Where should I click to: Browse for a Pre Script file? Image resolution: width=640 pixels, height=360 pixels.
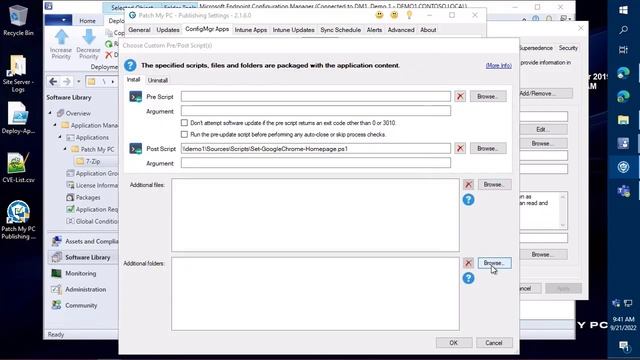click(x=488, y=96)
